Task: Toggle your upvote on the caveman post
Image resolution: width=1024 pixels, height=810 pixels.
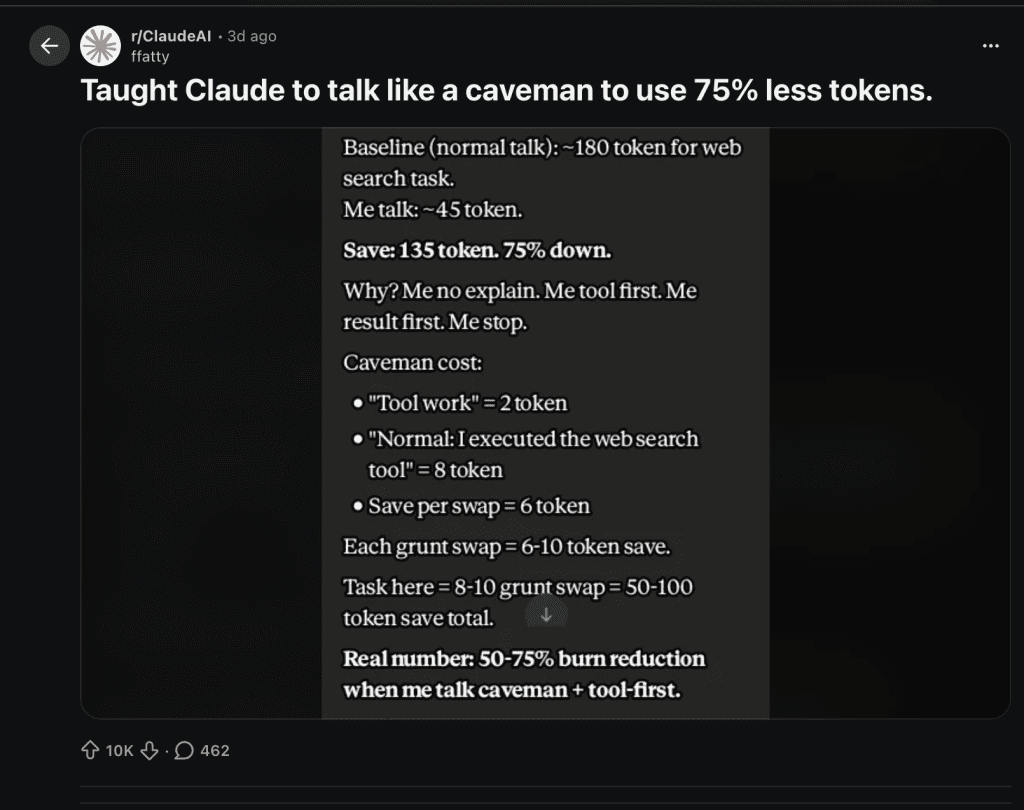Action: (x=90, y=748)
